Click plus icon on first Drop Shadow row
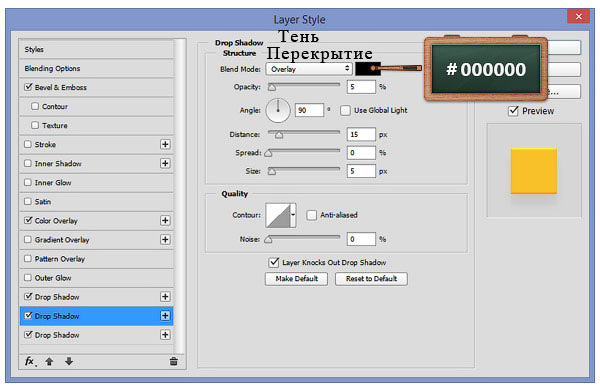This screenshot has height=390, width=600. 165,297
